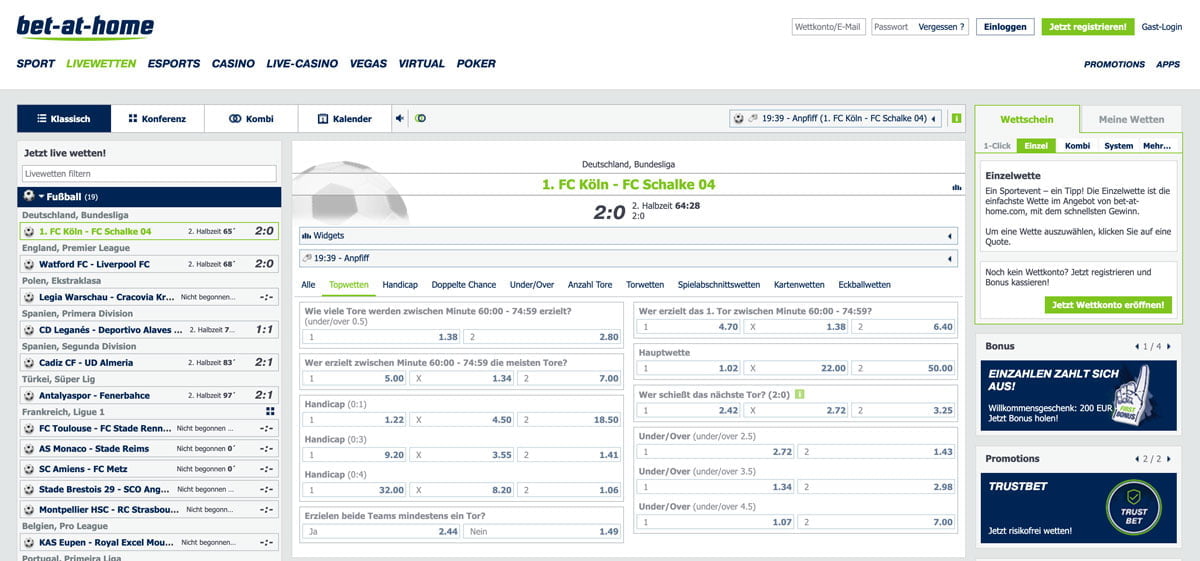Screen dimensions: 1200x561
Task: Click the green info icon top right of match bar
Action: point(957,118)
